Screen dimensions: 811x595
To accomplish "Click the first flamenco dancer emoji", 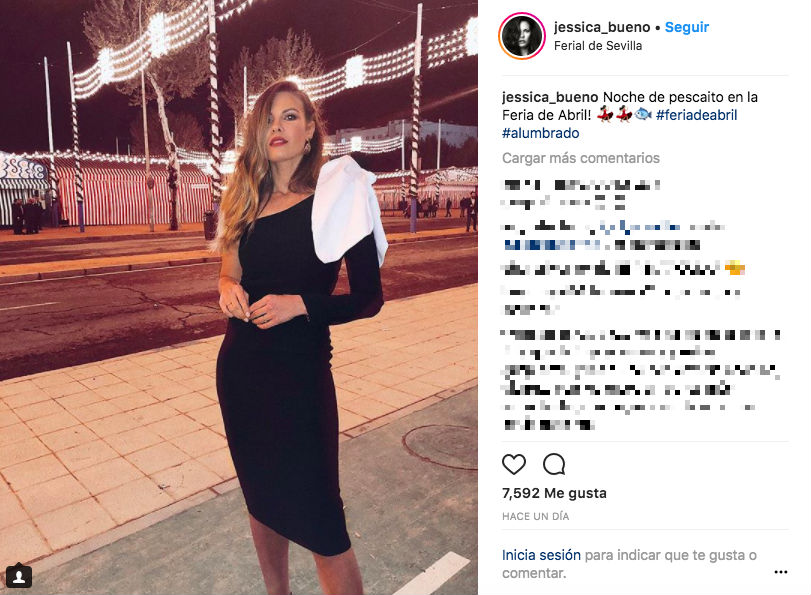I will tap(604, 114).
